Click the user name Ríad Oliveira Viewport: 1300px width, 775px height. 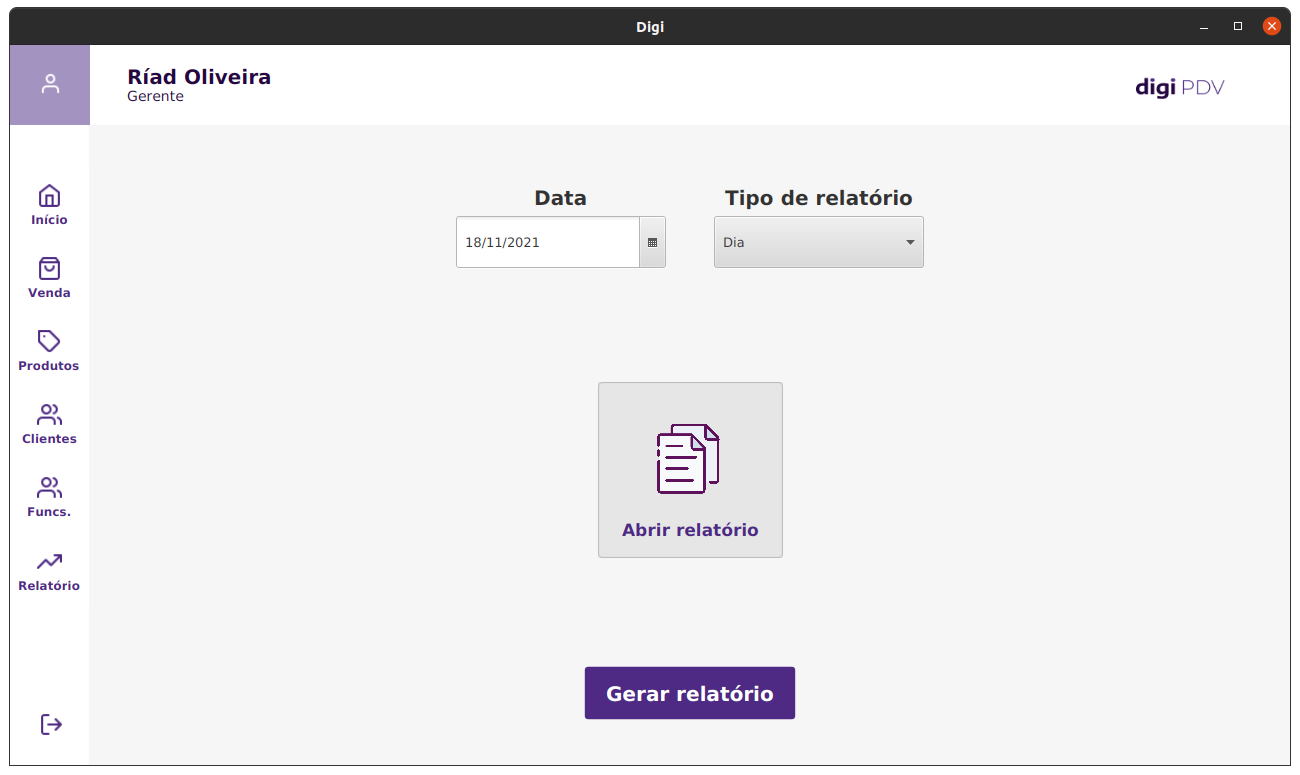(199, 77)
